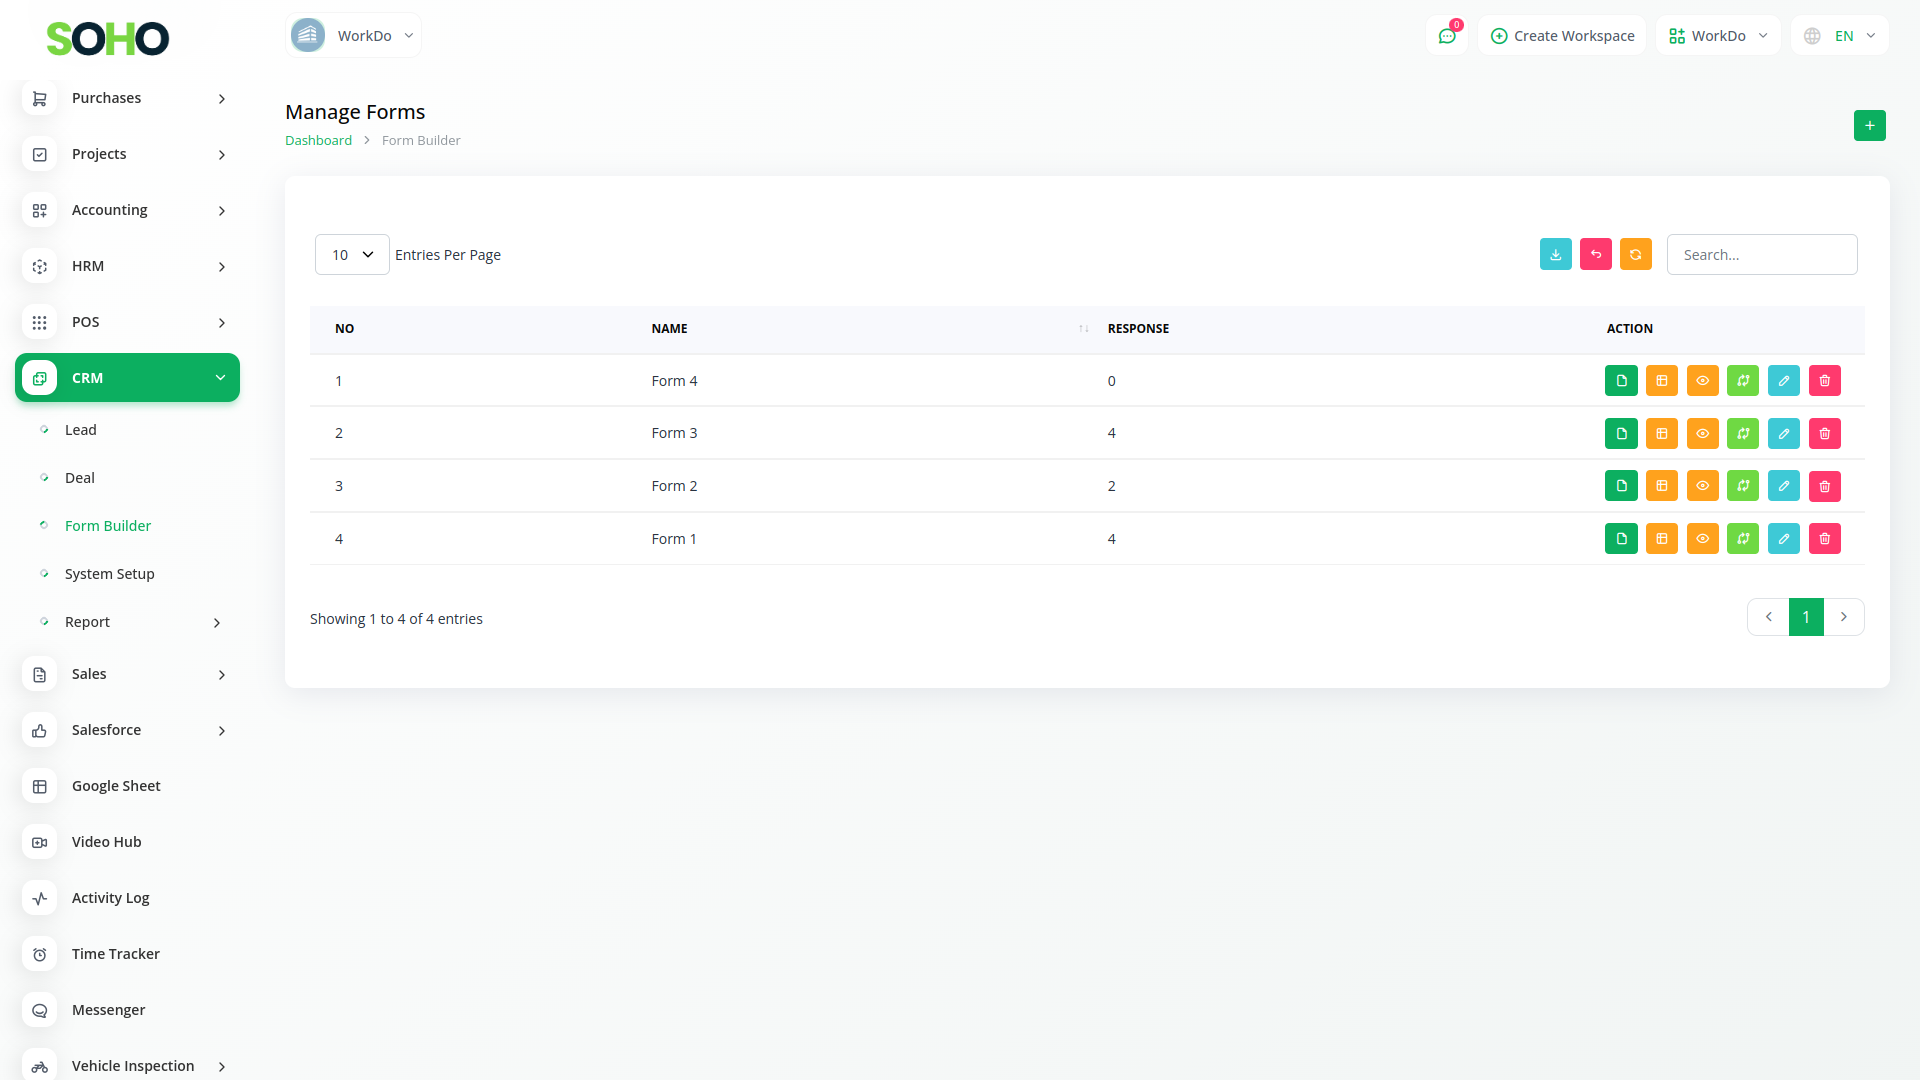Open the EN language dropdown
Image resolution: width=1920 pixels, height=1080 pixels.
[1840, 36]
